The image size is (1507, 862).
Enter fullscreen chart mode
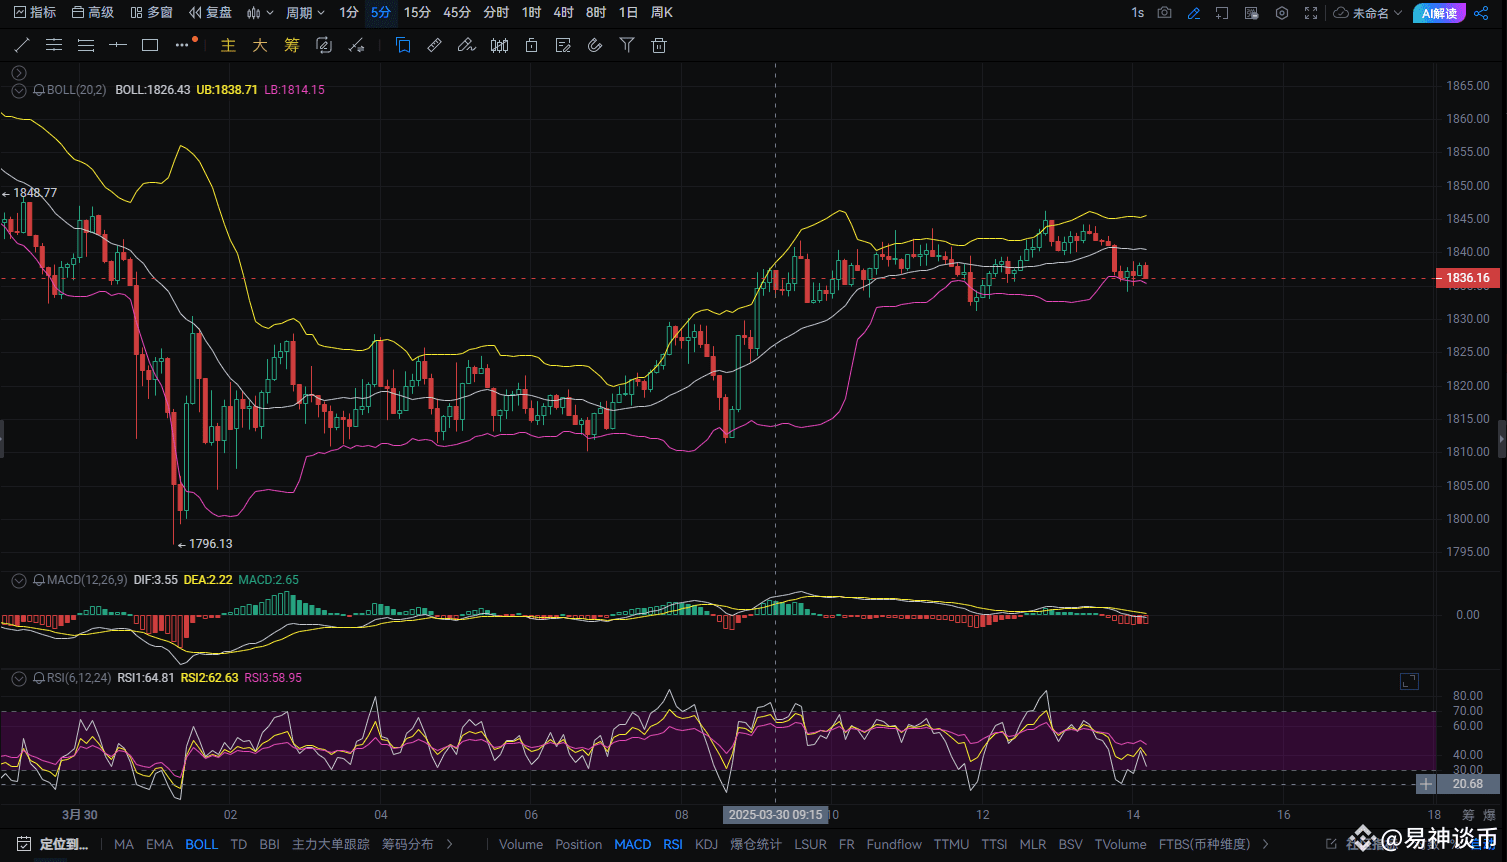tap(1311, 13)
